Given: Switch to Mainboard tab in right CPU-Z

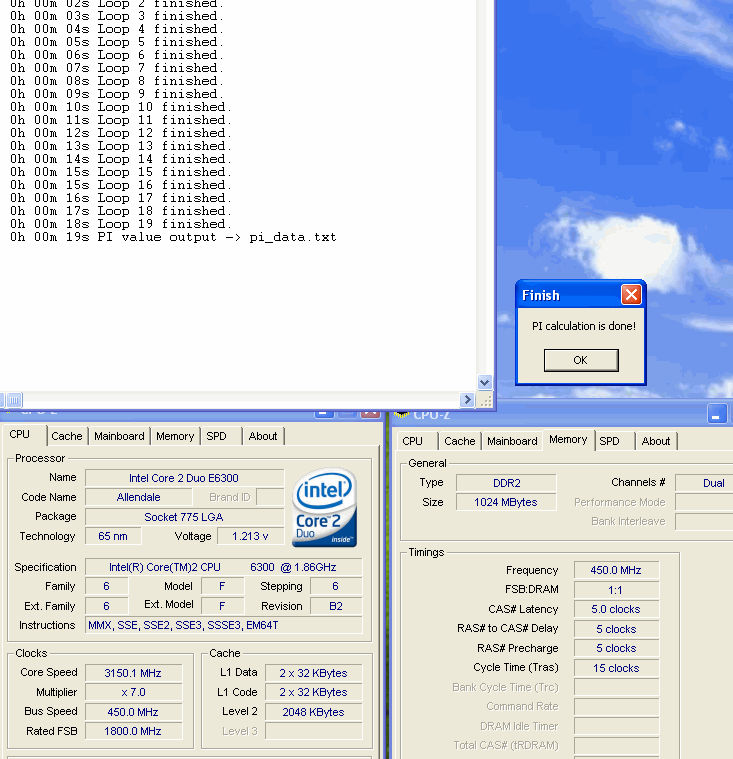Looking at the screenshot, I should pos(512,441).
